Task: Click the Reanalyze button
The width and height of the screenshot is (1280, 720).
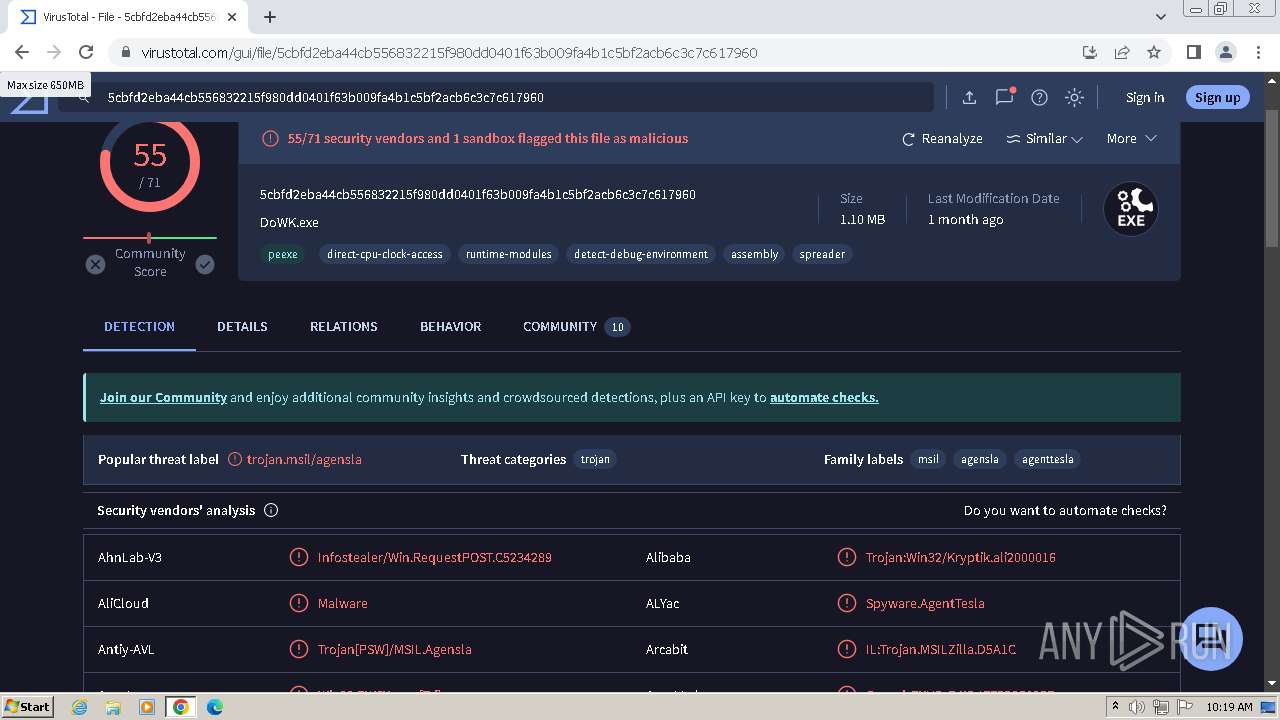Action: pyautogui.click(x=942, y=139)
